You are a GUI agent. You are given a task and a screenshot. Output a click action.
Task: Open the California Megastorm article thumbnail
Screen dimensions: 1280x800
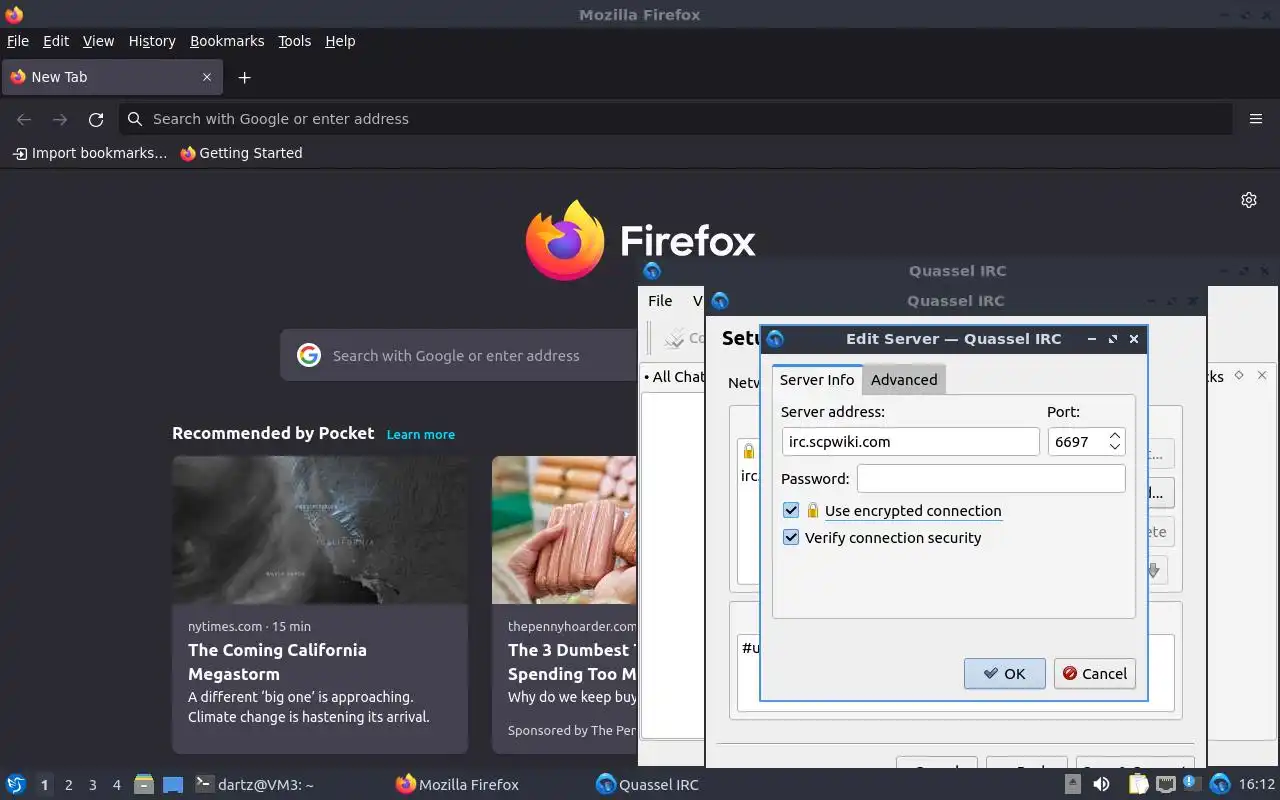[x=320, y=530]
